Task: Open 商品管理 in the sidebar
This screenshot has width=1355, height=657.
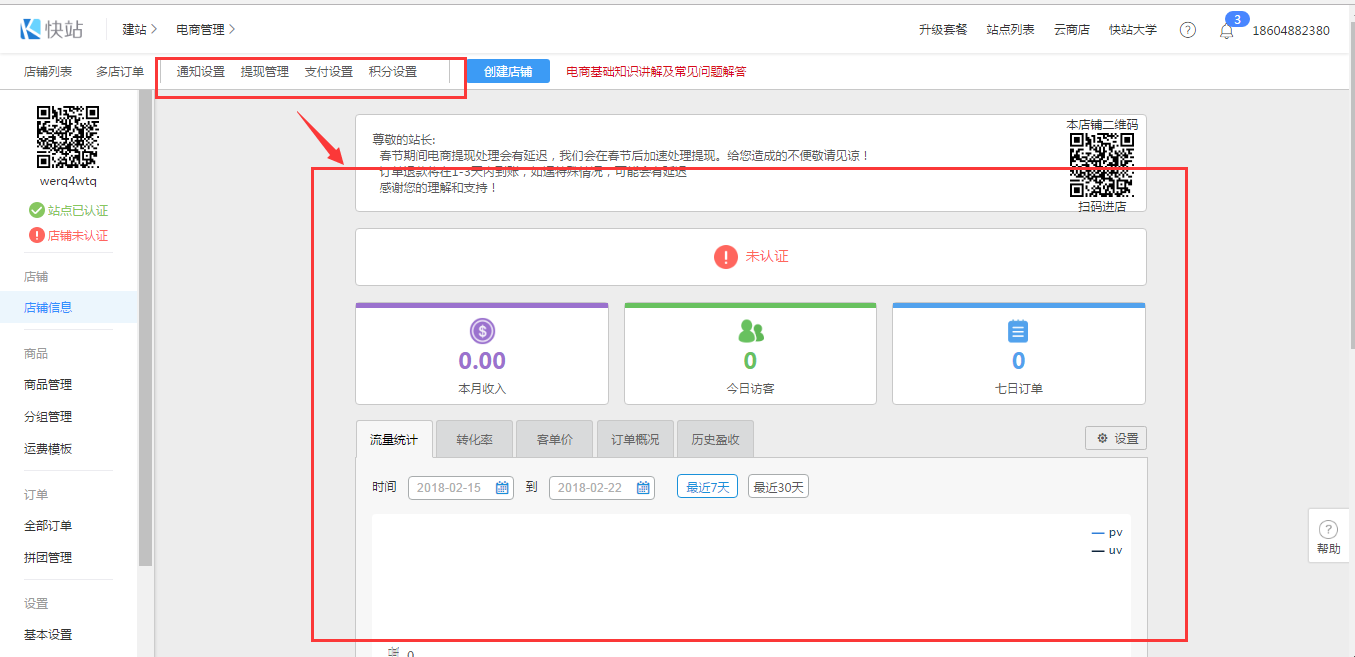Action: (48, 385)
